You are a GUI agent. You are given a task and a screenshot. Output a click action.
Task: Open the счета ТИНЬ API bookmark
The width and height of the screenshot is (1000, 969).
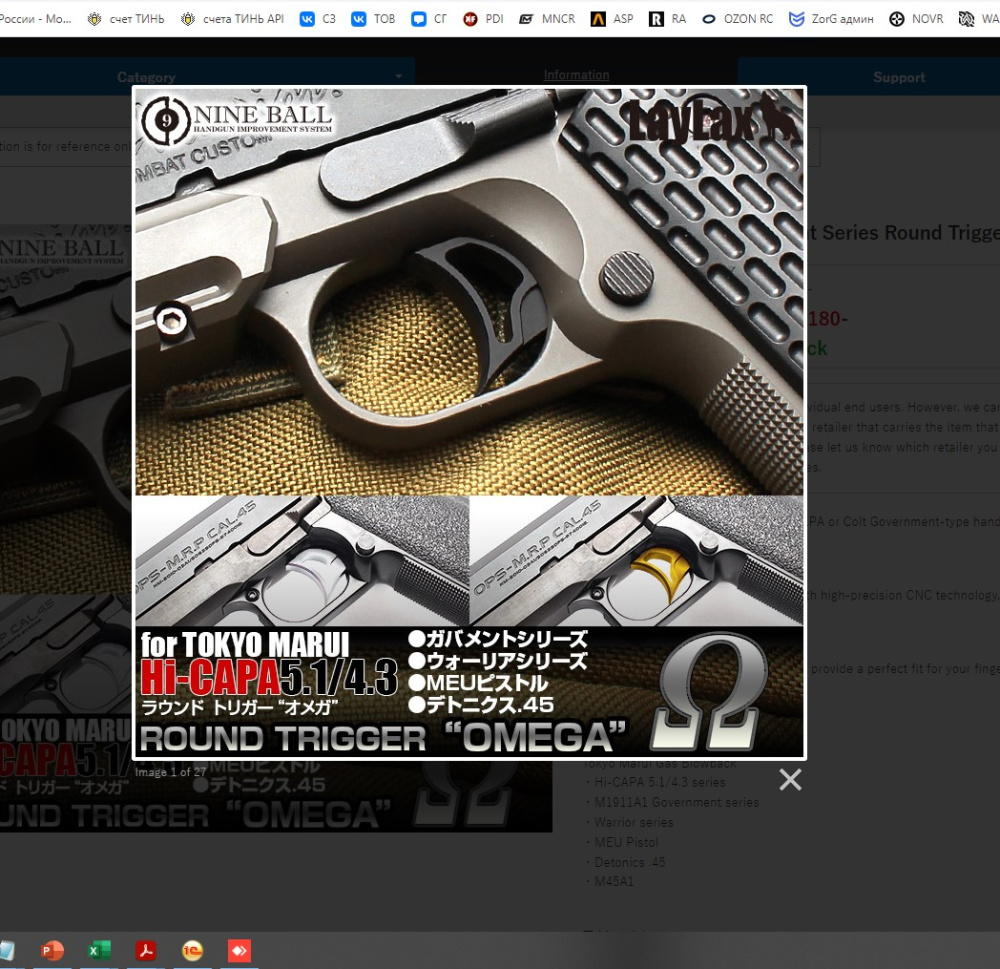click(x=233, y=19)
